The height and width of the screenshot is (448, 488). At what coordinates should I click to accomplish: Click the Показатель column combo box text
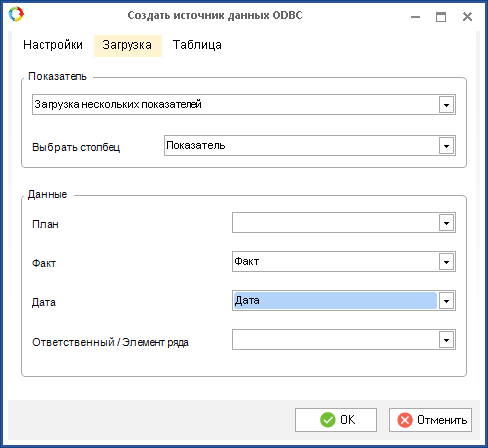tap(196, 145)
